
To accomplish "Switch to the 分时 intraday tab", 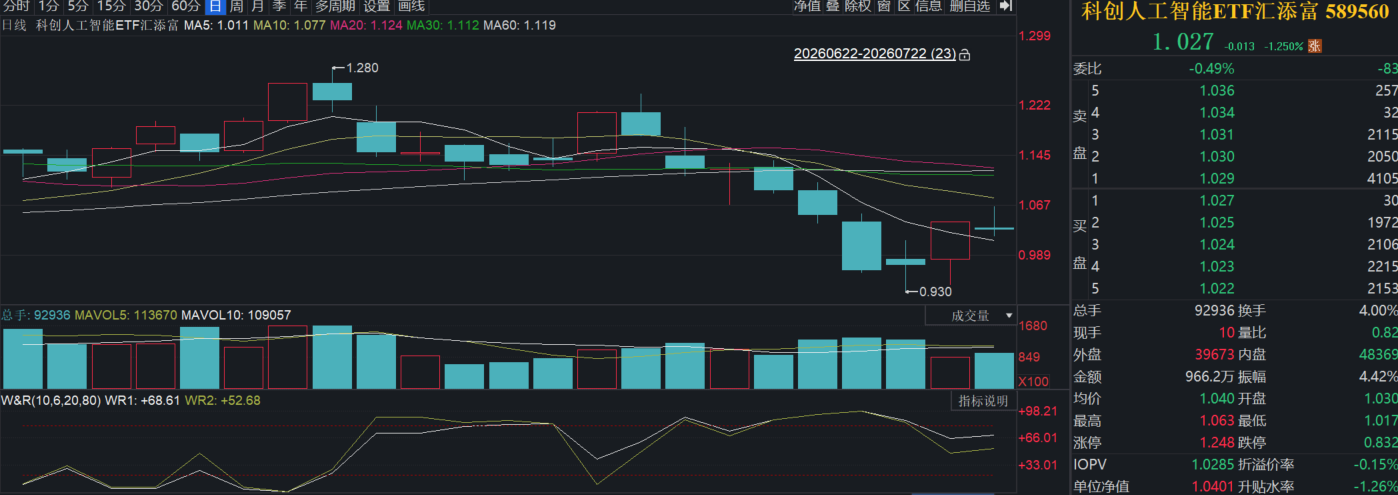I will (x=16, y=6).
